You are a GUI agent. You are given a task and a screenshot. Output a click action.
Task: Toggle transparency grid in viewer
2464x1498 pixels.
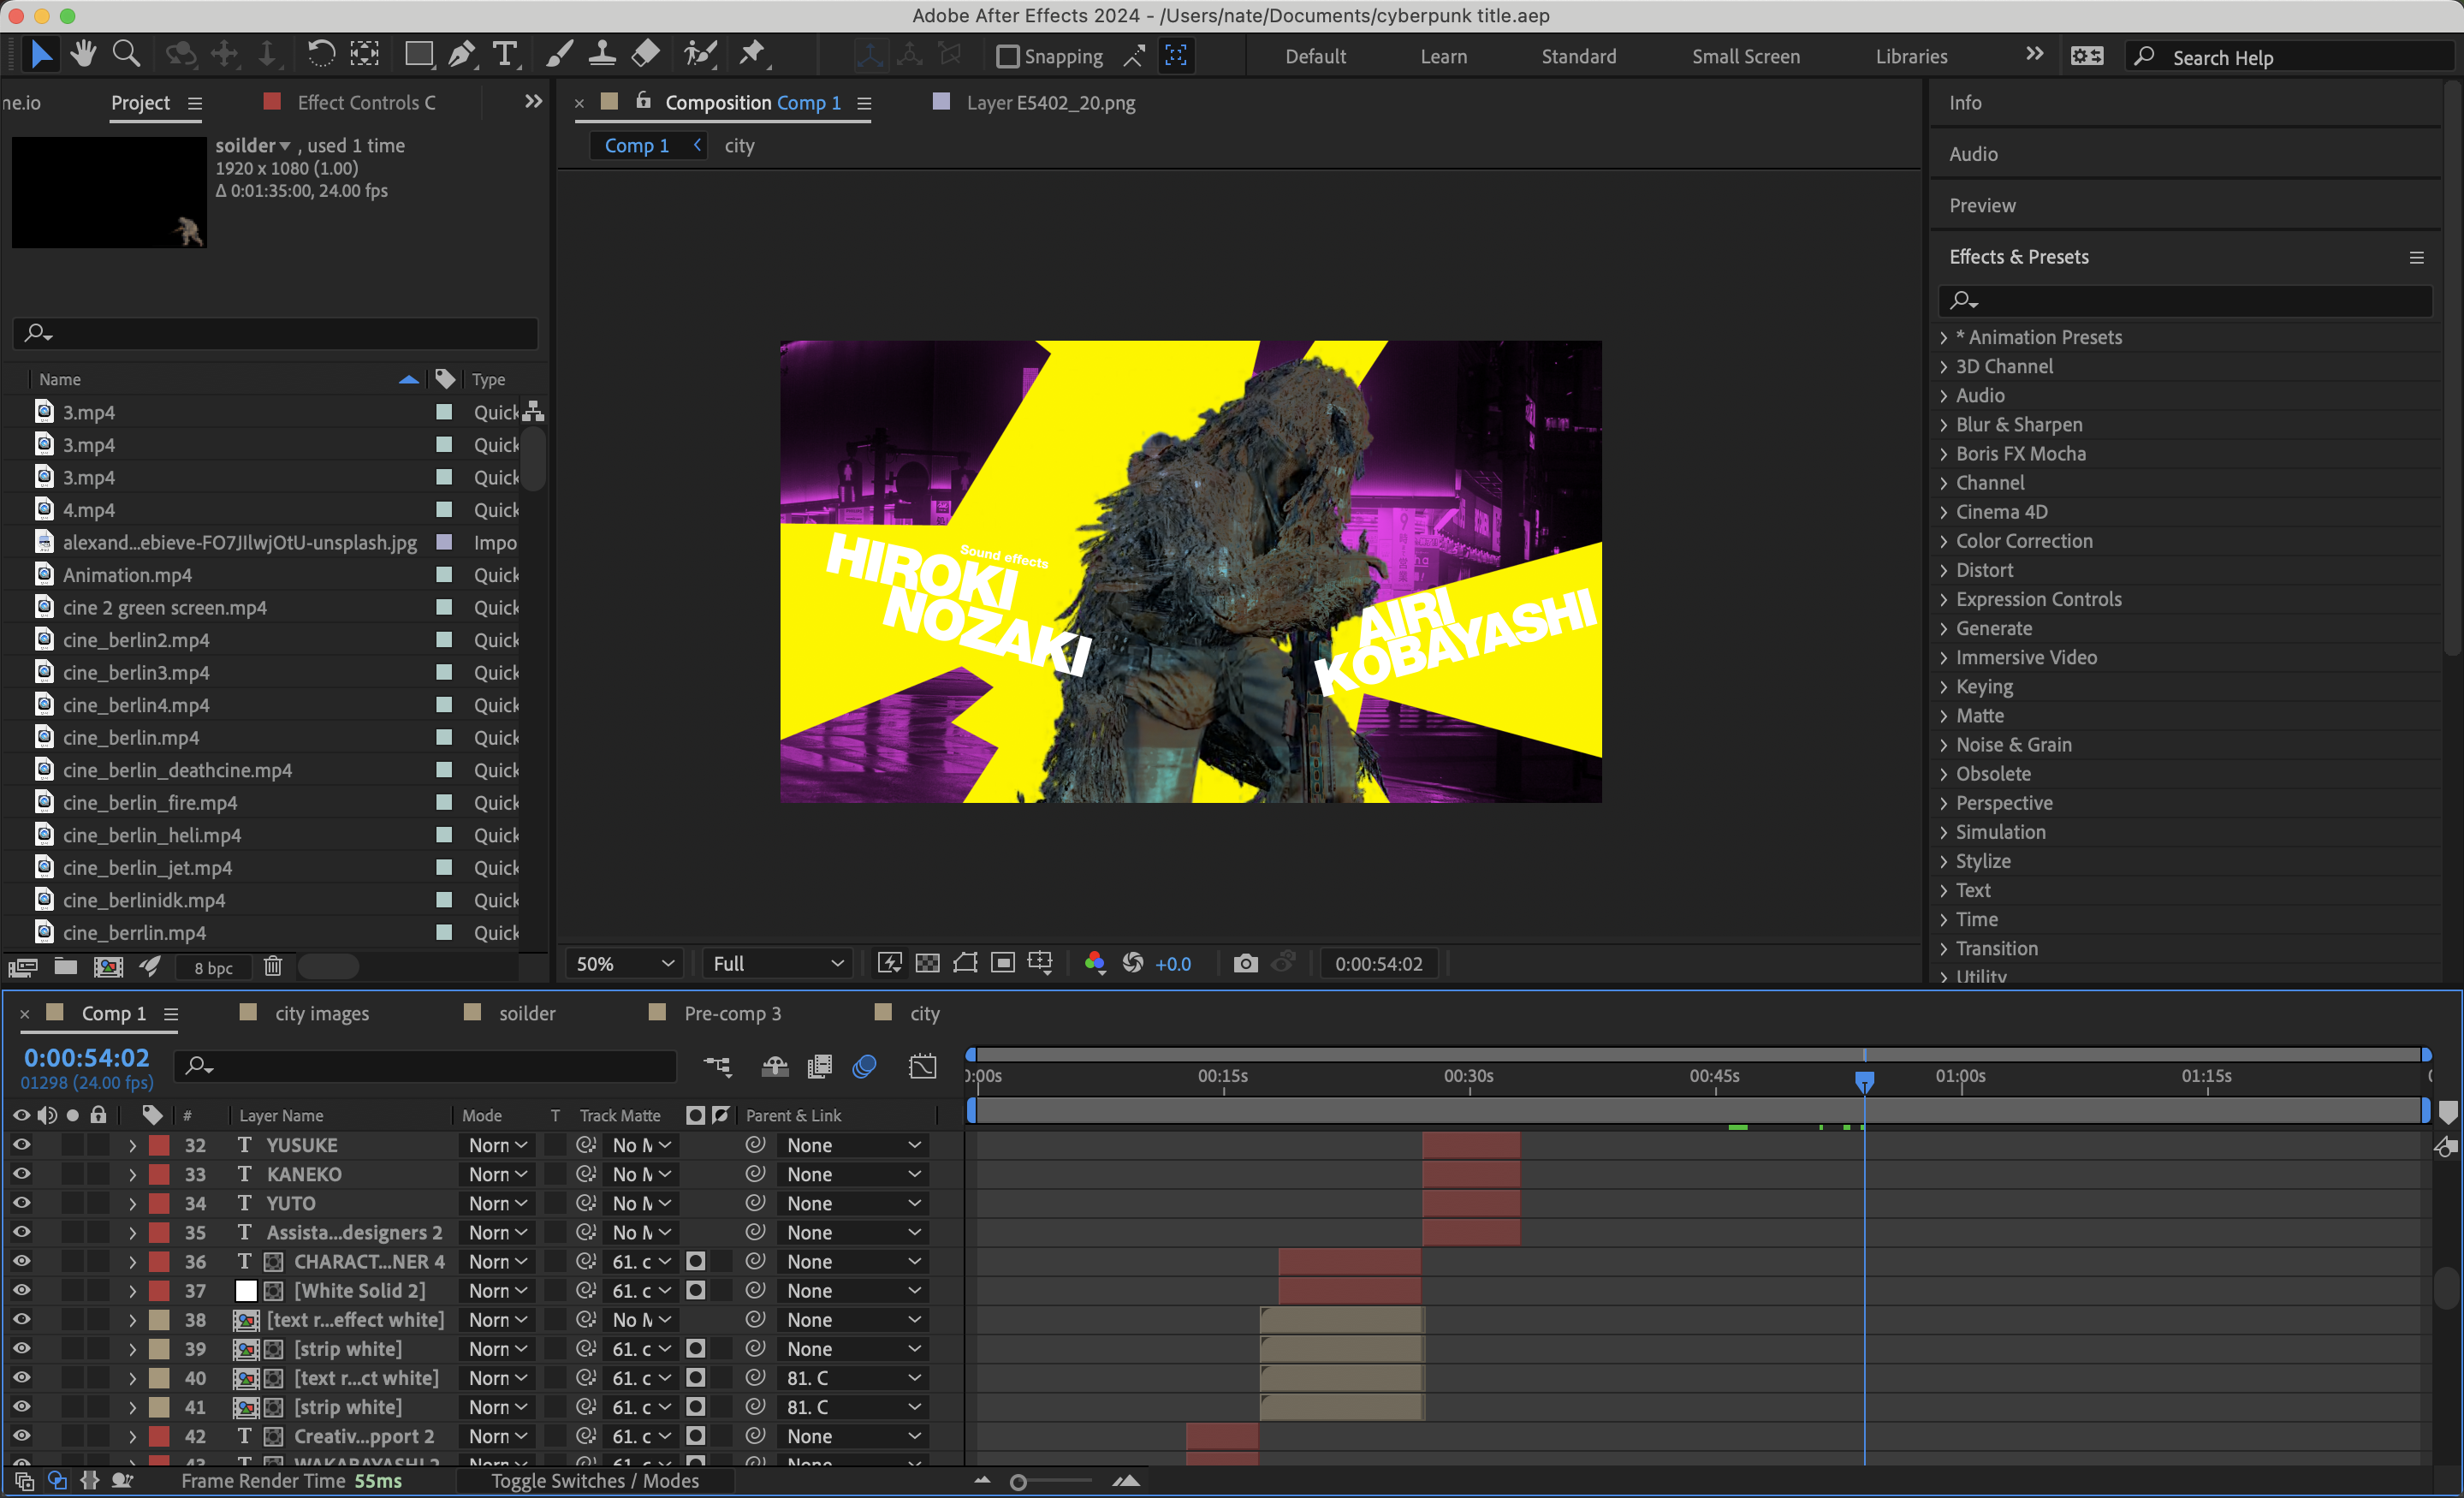pyautogui.click(x=928, y=963)
